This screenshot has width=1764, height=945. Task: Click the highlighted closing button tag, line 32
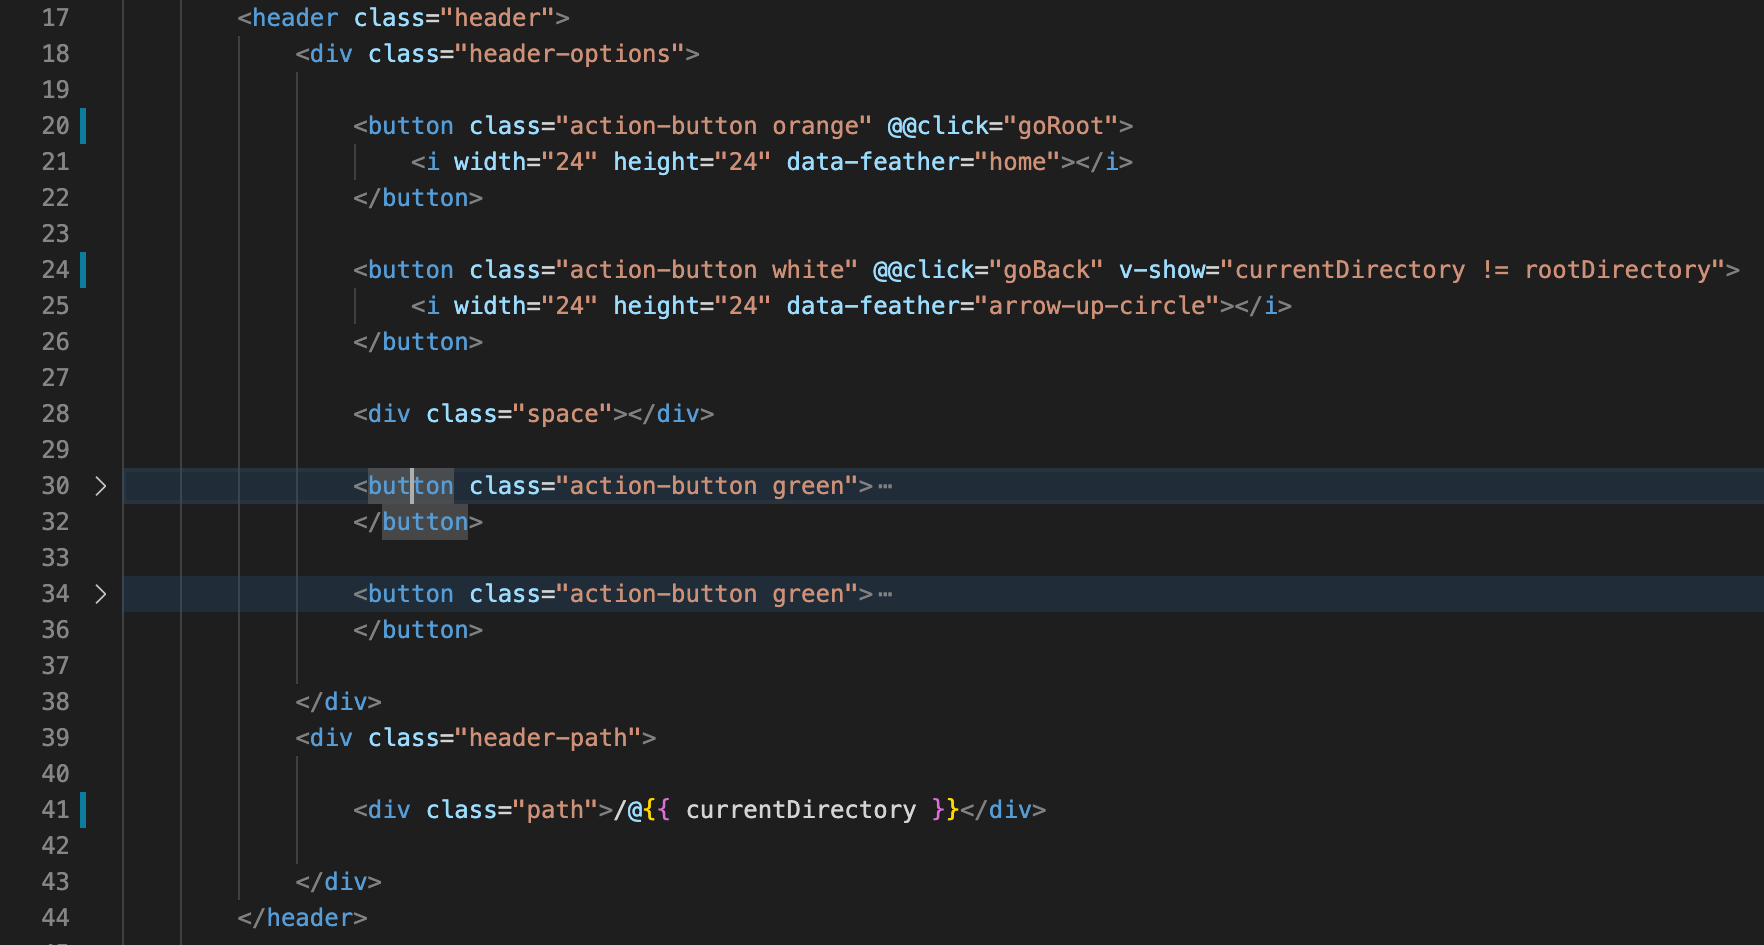pos(424,522)
